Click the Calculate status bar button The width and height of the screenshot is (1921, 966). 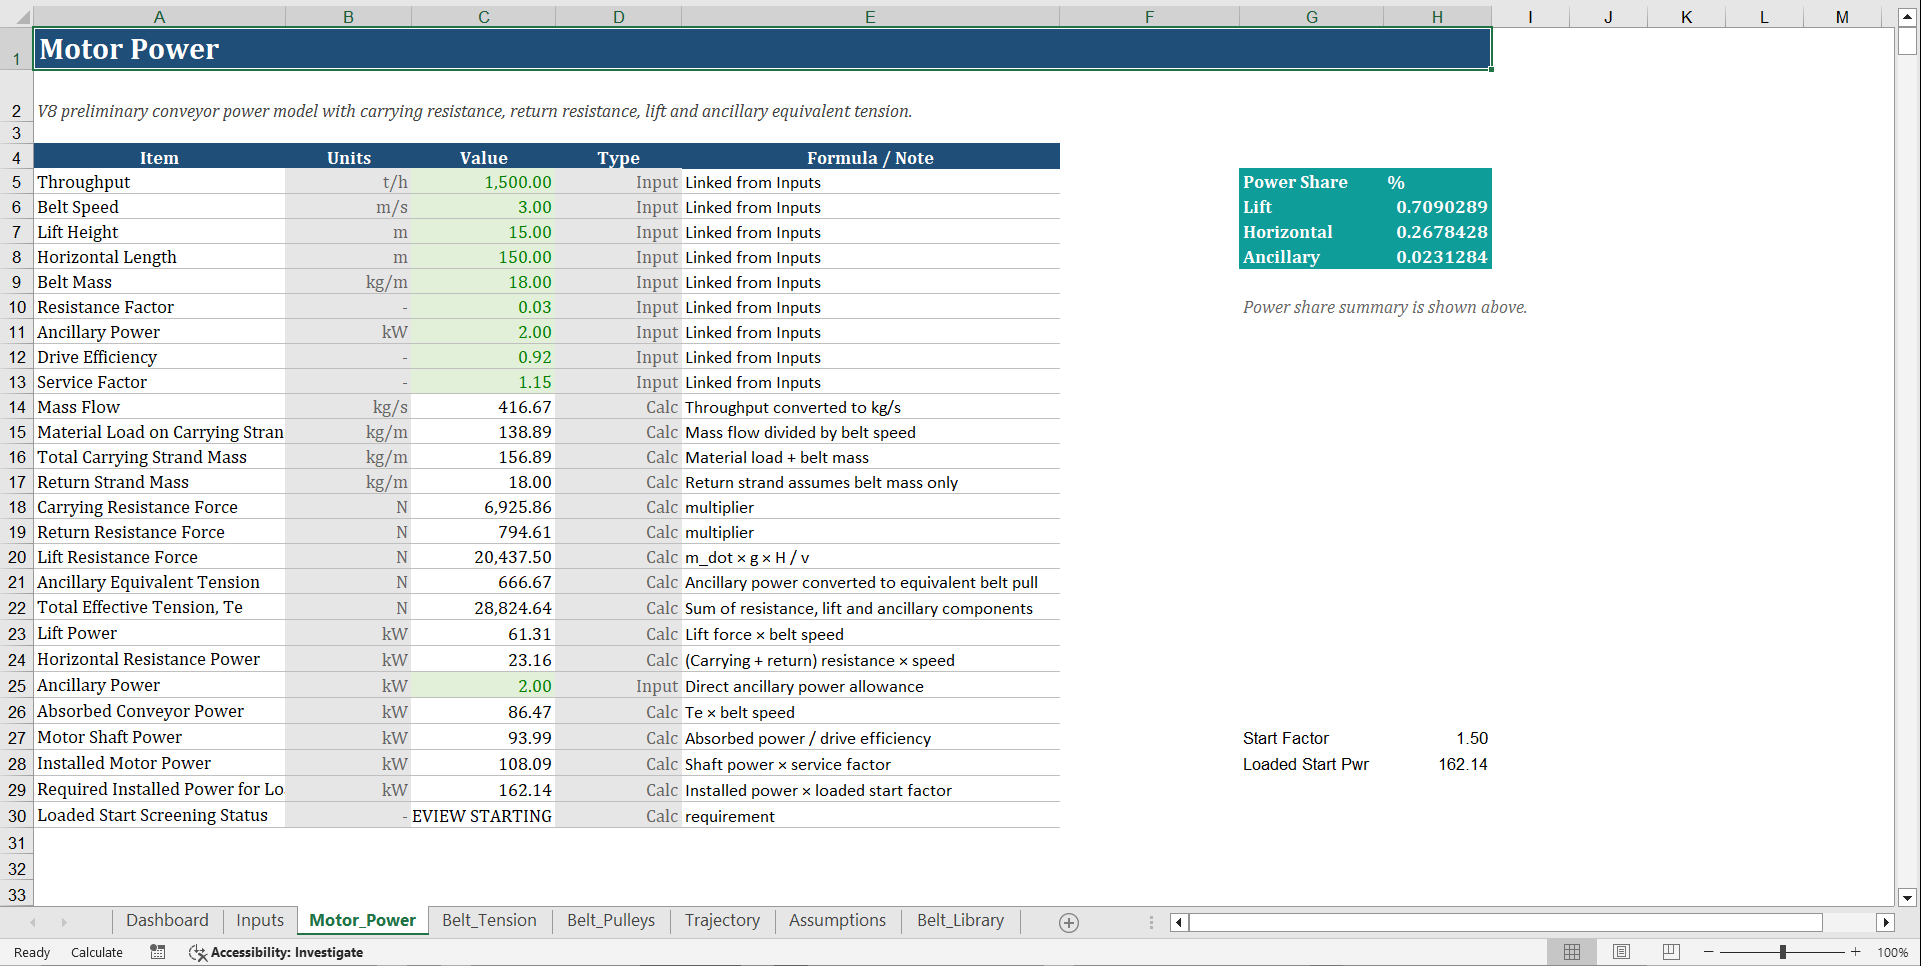pyautogui.click(x=96, y=952)
